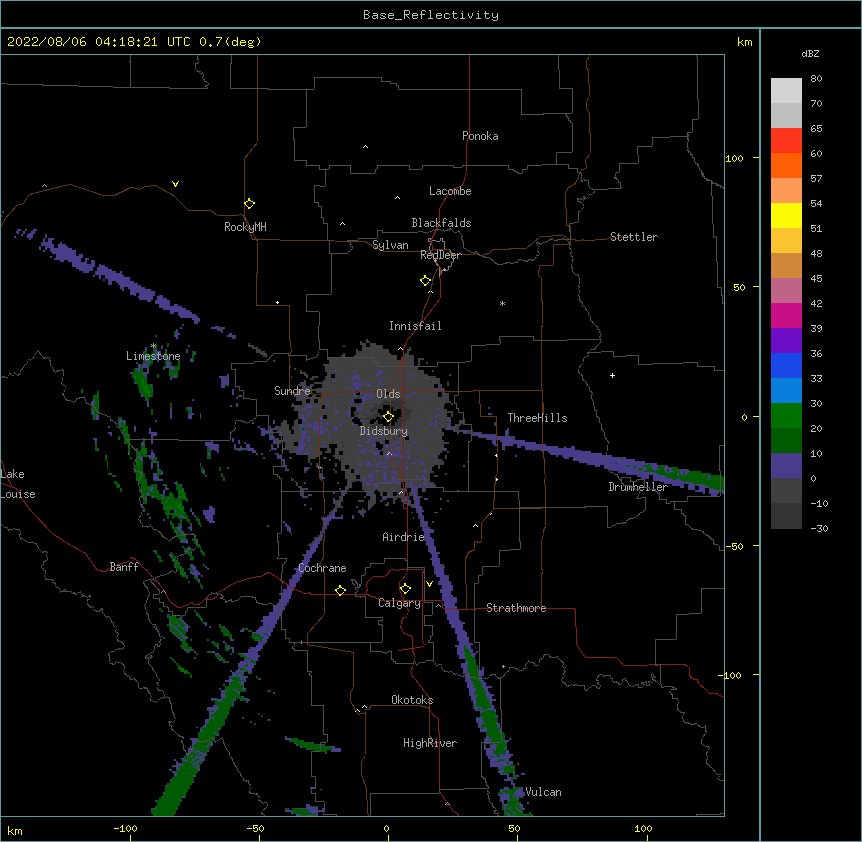Click the yellow diamond marker below RedDeer
This screenshot has height=842, width=862.
coord(426,281)
